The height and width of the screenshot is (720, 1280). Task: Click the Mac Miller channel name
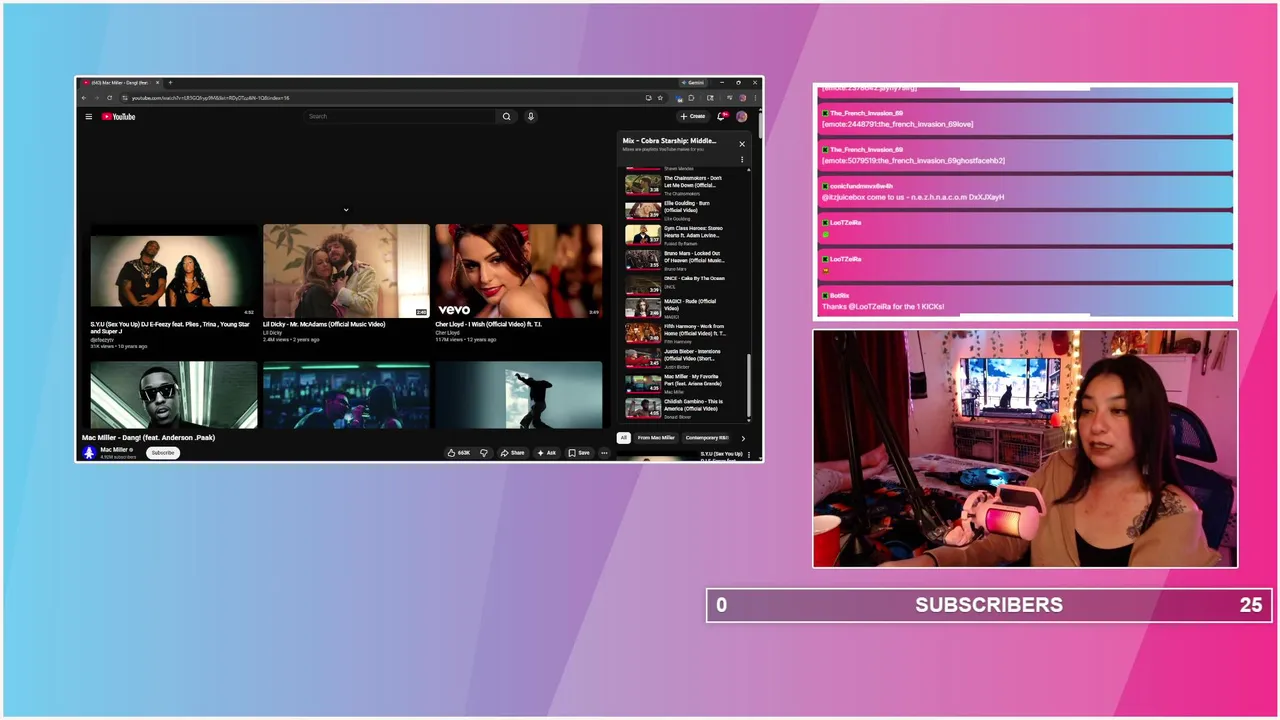pyautogui.click(x=114, y=449)
